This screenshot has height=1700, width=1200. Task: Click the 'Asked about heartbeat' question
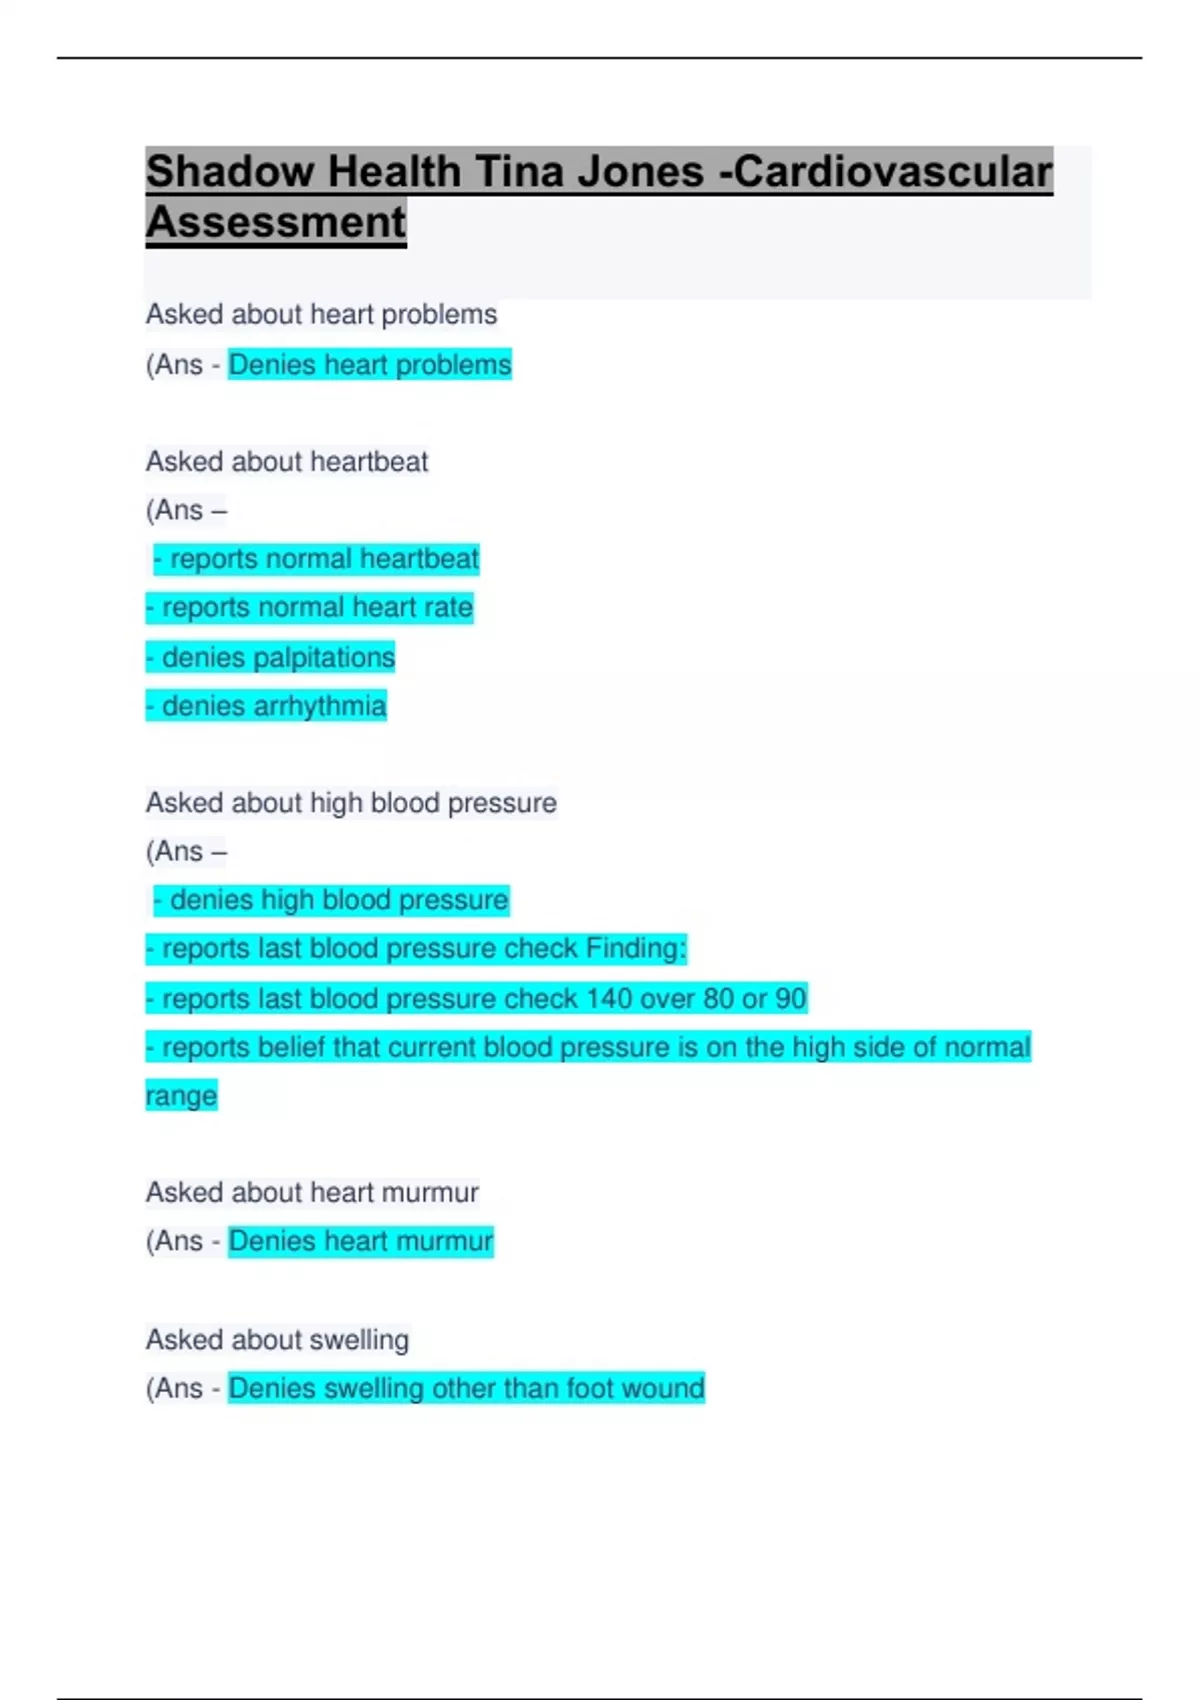click(287, 461)
